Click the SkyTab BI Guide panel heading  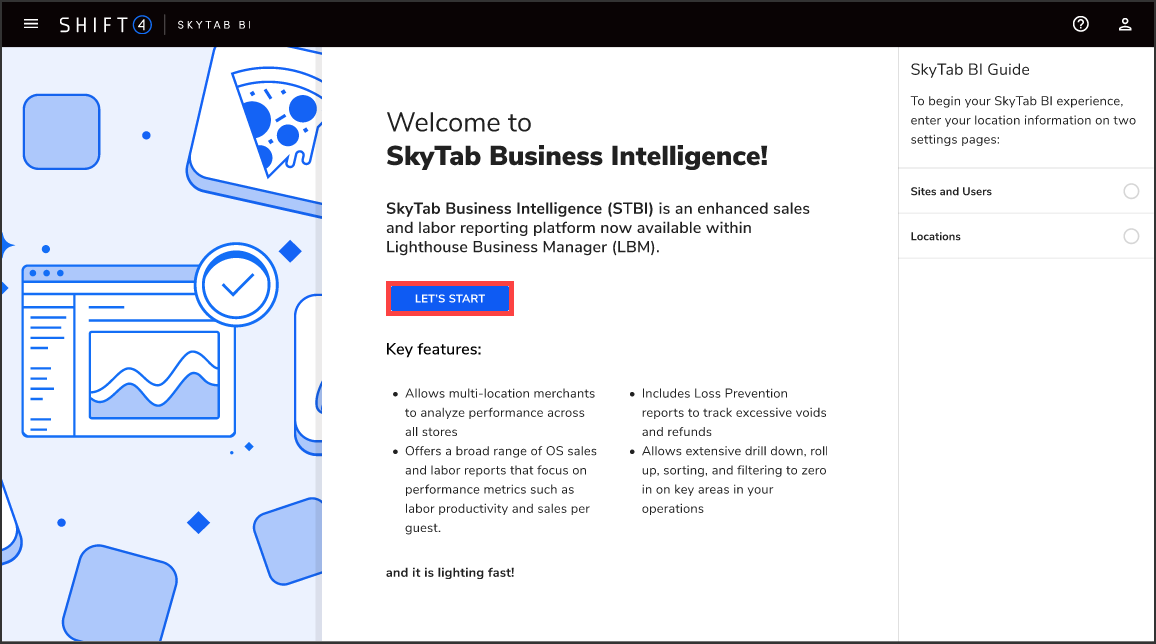[970, 69]
